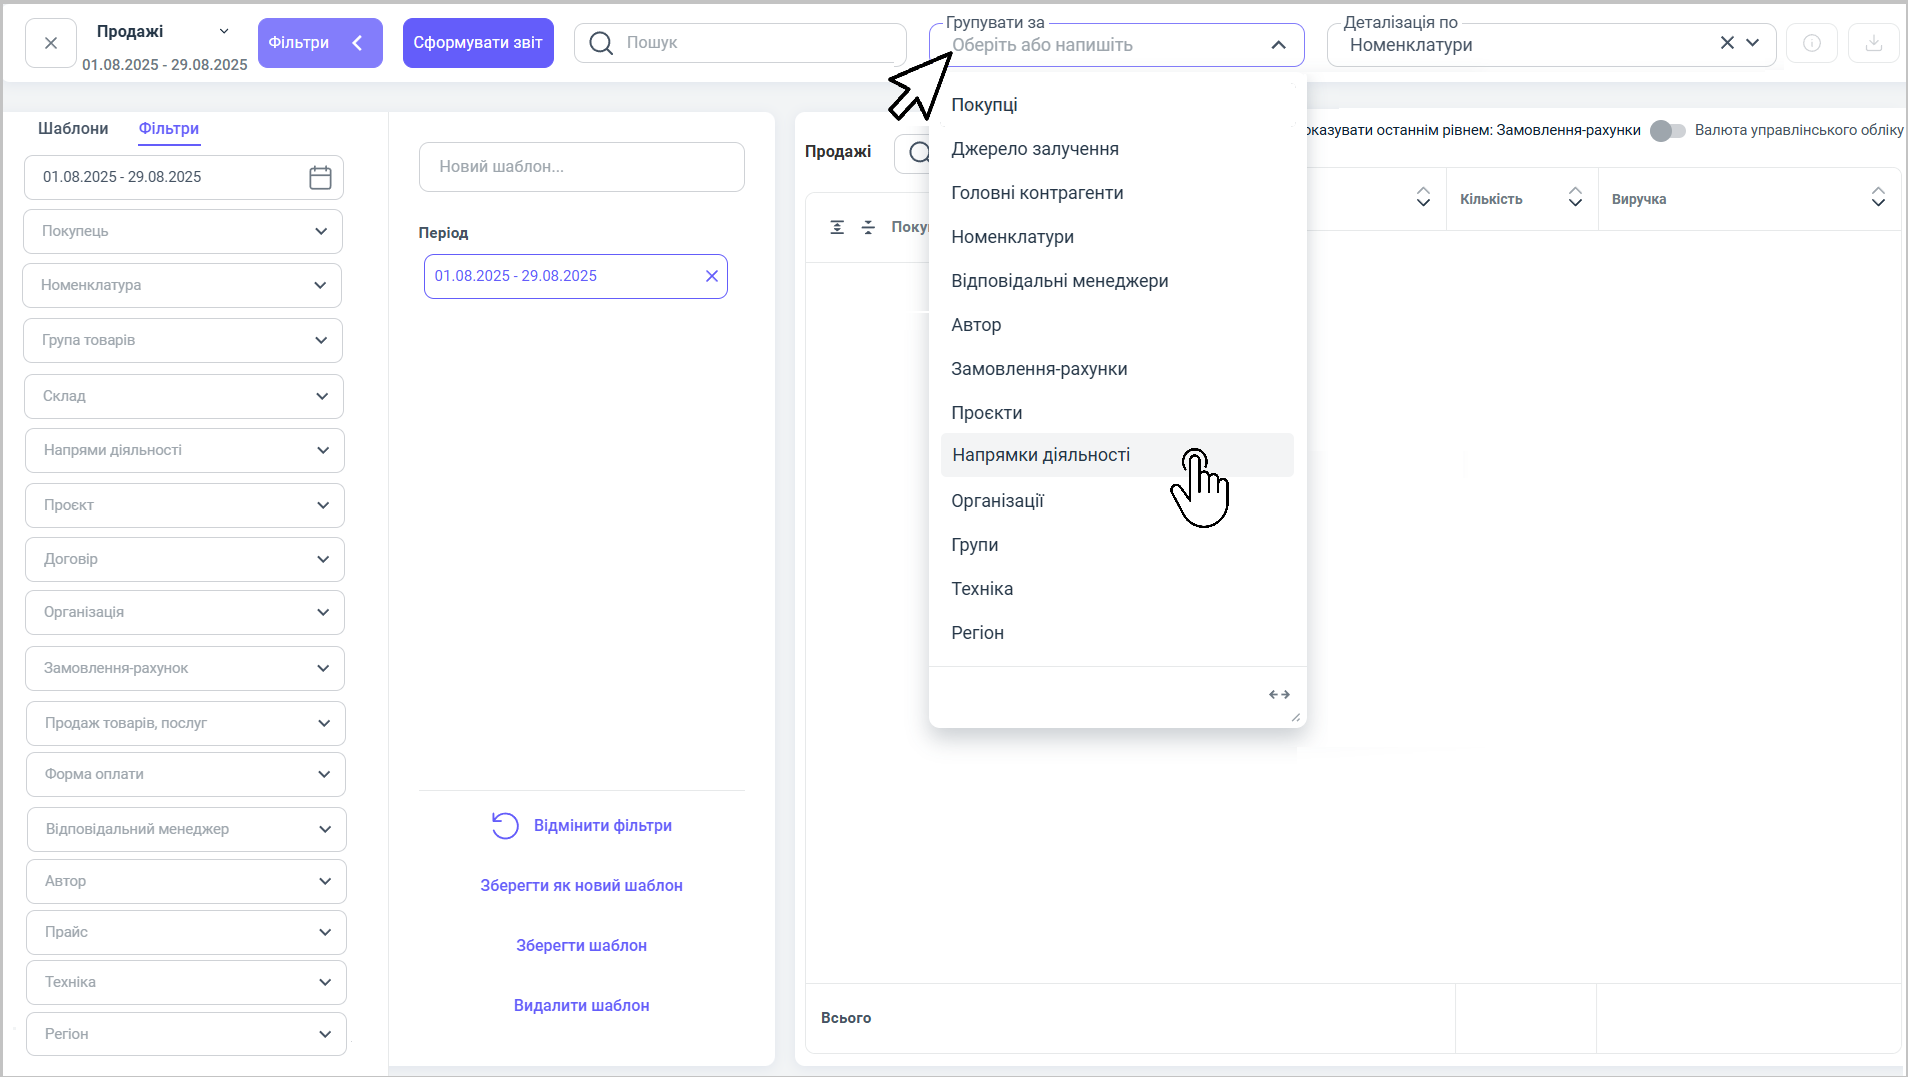Expand the Покупець filter dropdown
This screenshot has height=1077, width=1908.
(321, 231)
